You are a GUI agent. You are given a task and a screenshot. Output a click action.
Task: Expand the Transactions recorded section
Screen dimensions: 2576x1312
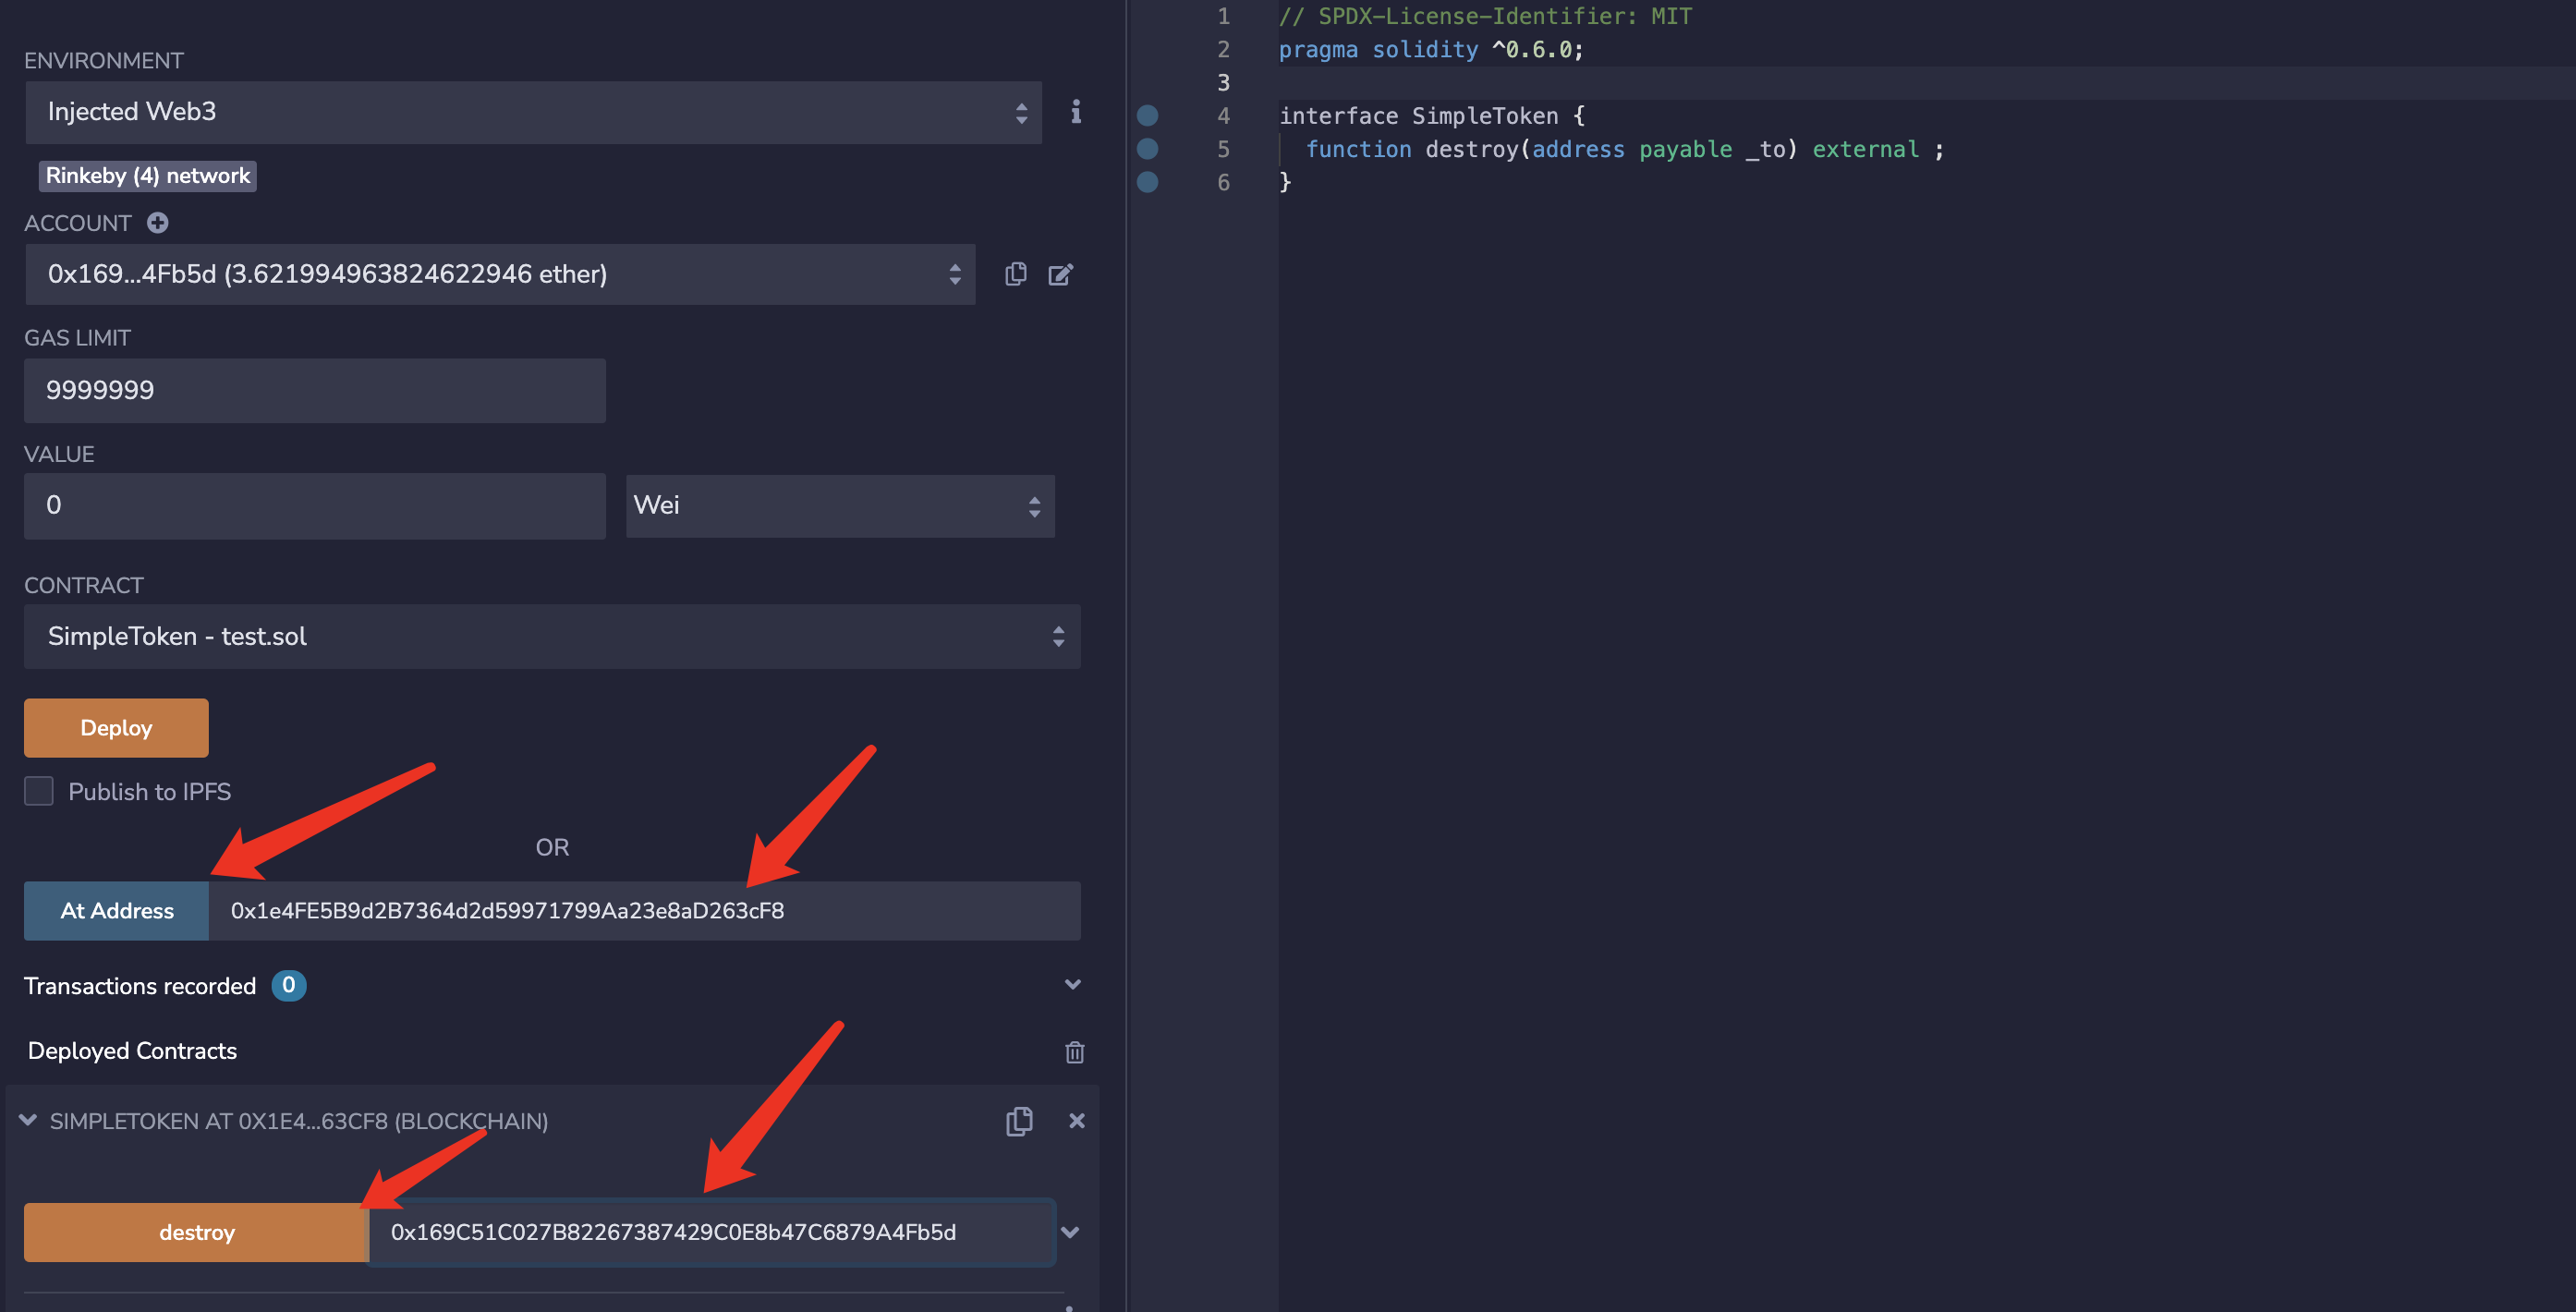pyautogui.click(x=1072, y=985)
